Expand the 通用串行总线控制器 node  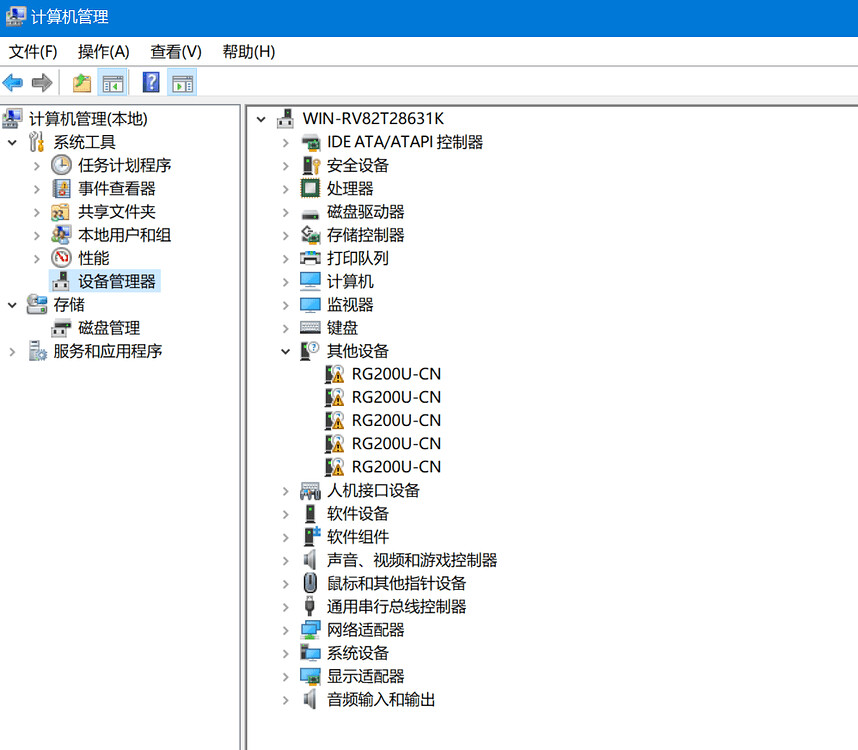point(286,607)
